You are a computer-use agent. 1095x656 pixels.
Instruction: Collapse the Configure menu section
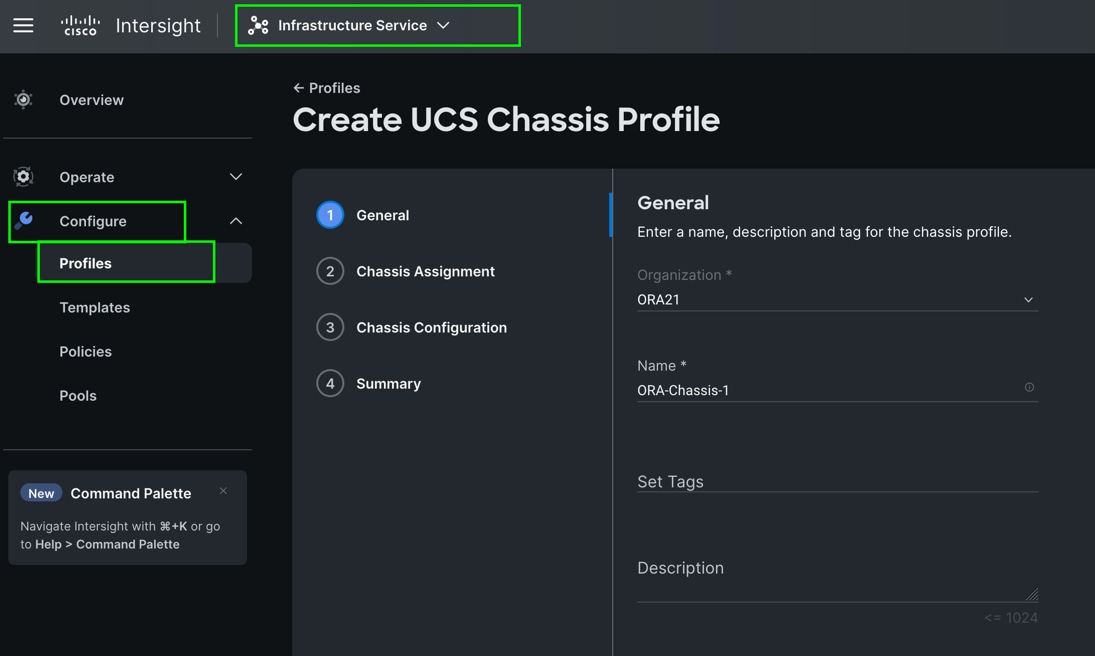click(x=236, y=221)
